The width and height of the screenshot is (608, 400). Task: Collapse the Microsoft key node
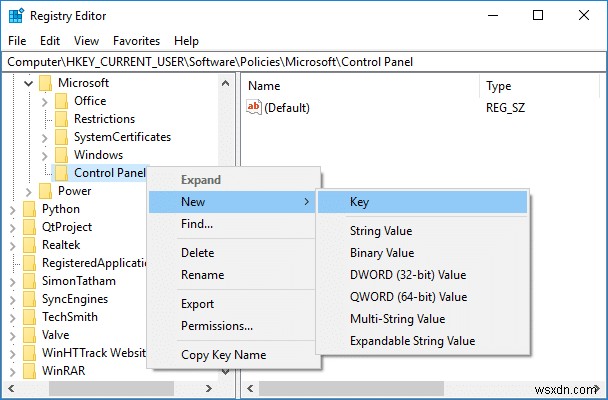[x=28, y=83]
